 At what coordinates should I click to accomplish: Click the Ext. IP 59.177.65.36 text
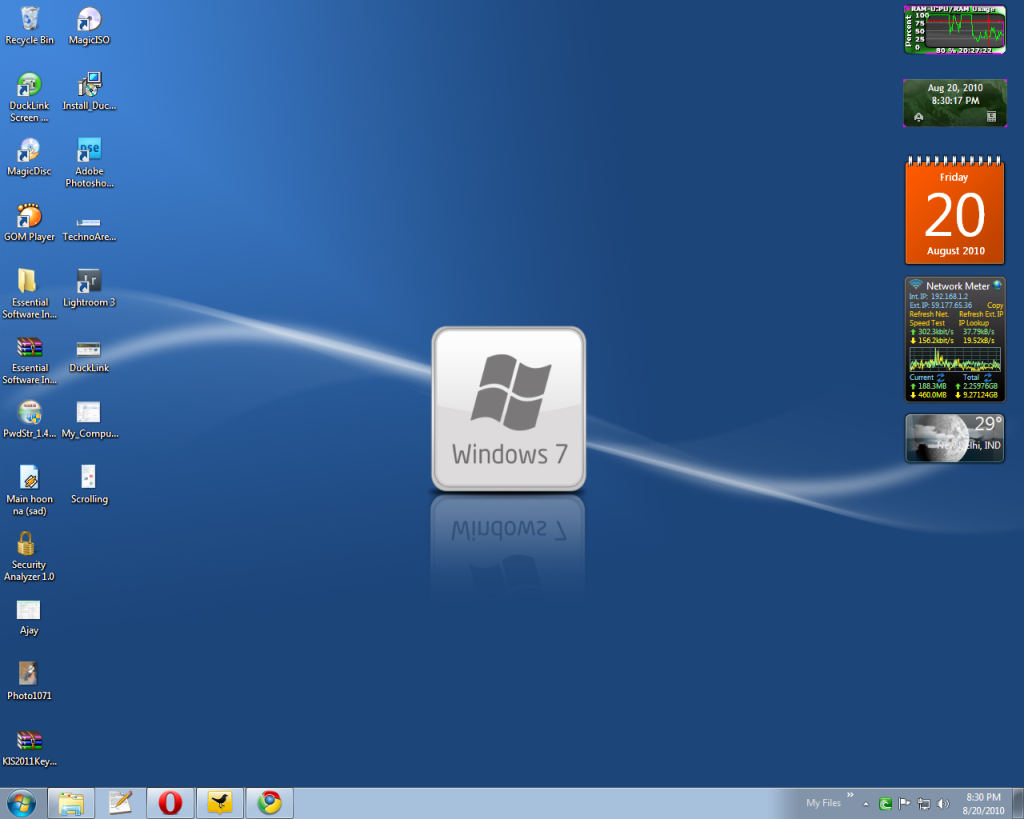(940, 305)
